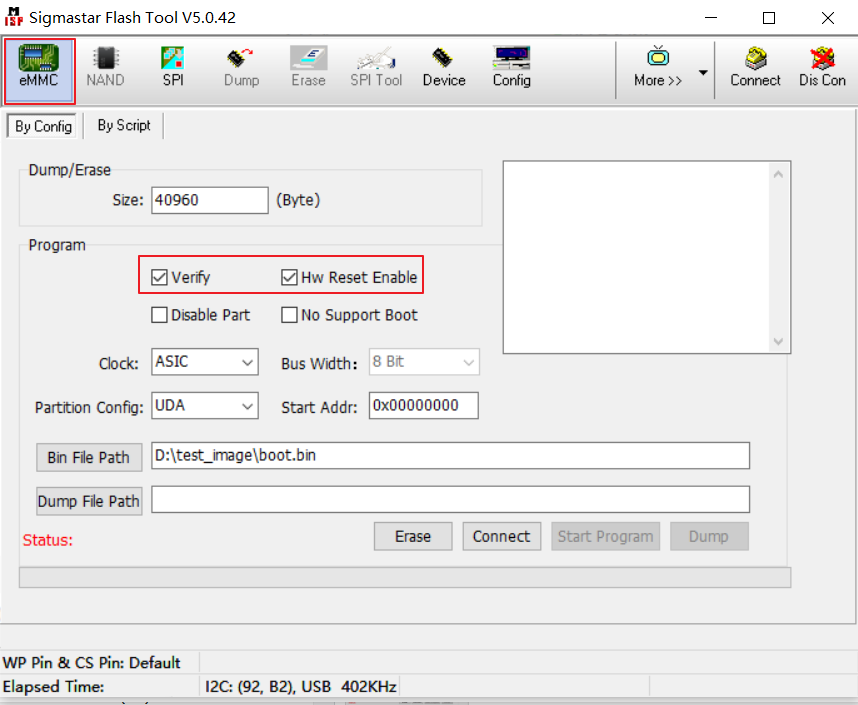Image resolution: width=858 pixels, height=705 pixels.
Task: Disable the Hw Reset Enable checkbox
Action: [289, 277]
